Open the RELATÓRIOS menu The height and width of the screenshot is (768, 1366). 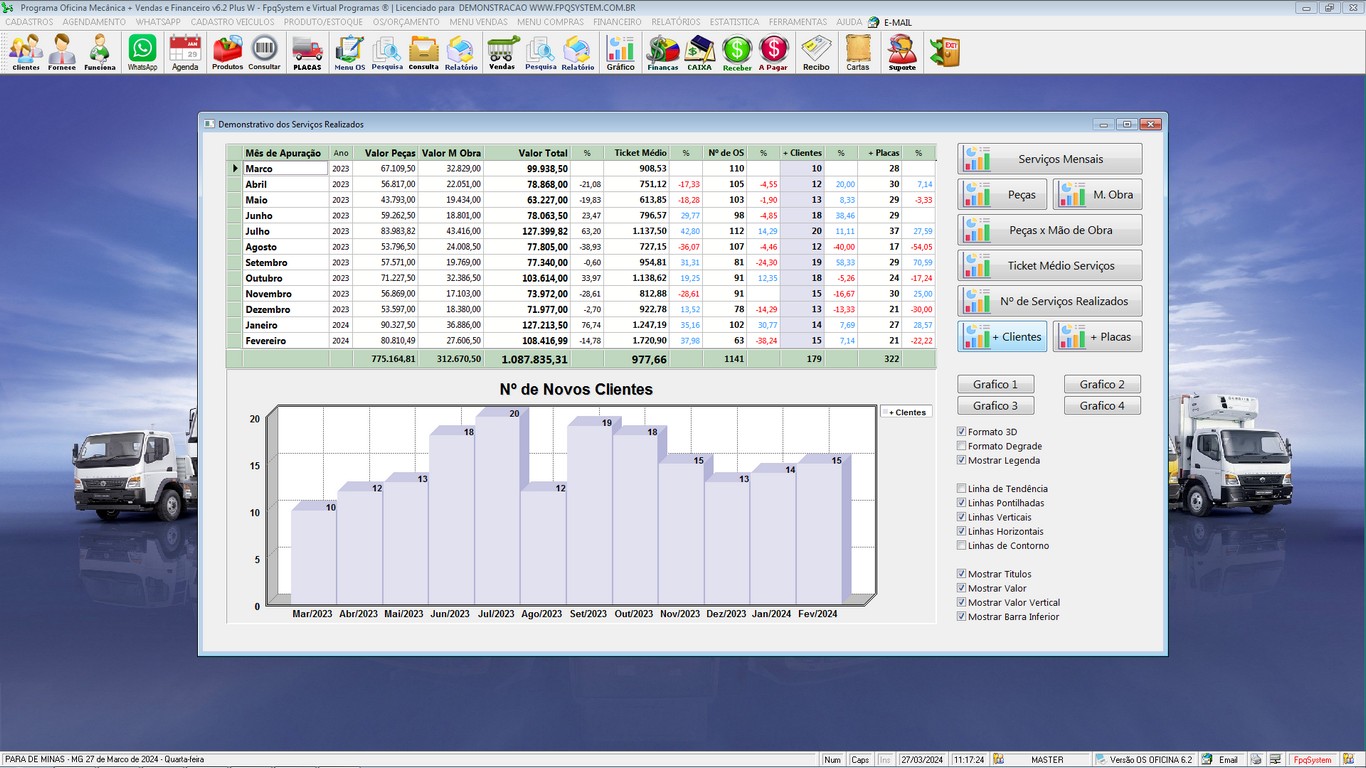point(675,22)
